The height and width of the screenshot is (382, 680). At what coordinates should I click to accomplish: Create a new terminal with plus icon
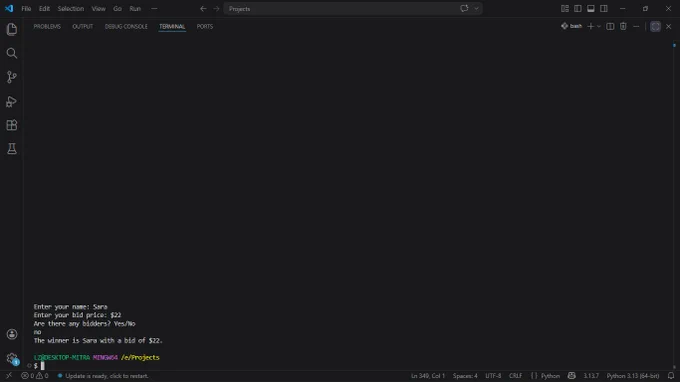point(590,26)
